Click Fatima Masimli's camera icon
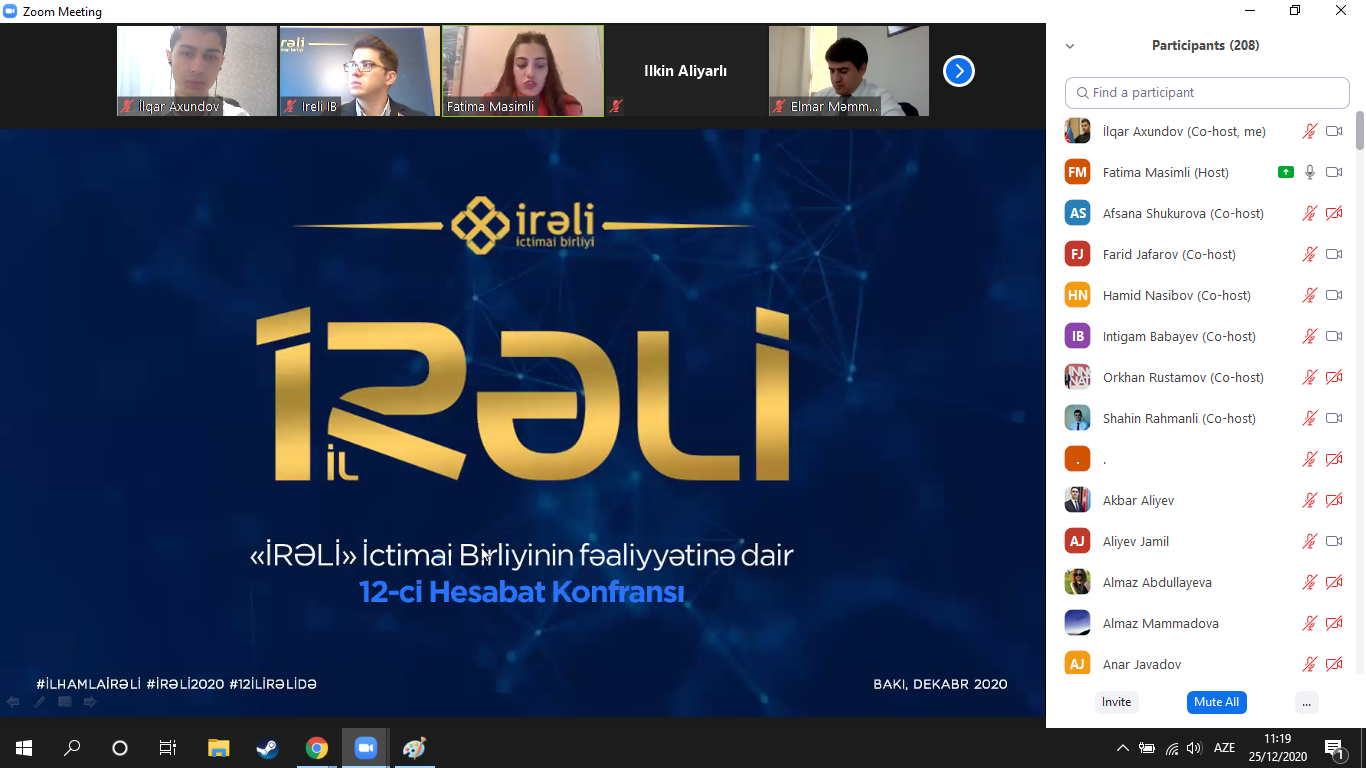Viewport: 1366px width, 768px height. click(x=1334, y=172)
